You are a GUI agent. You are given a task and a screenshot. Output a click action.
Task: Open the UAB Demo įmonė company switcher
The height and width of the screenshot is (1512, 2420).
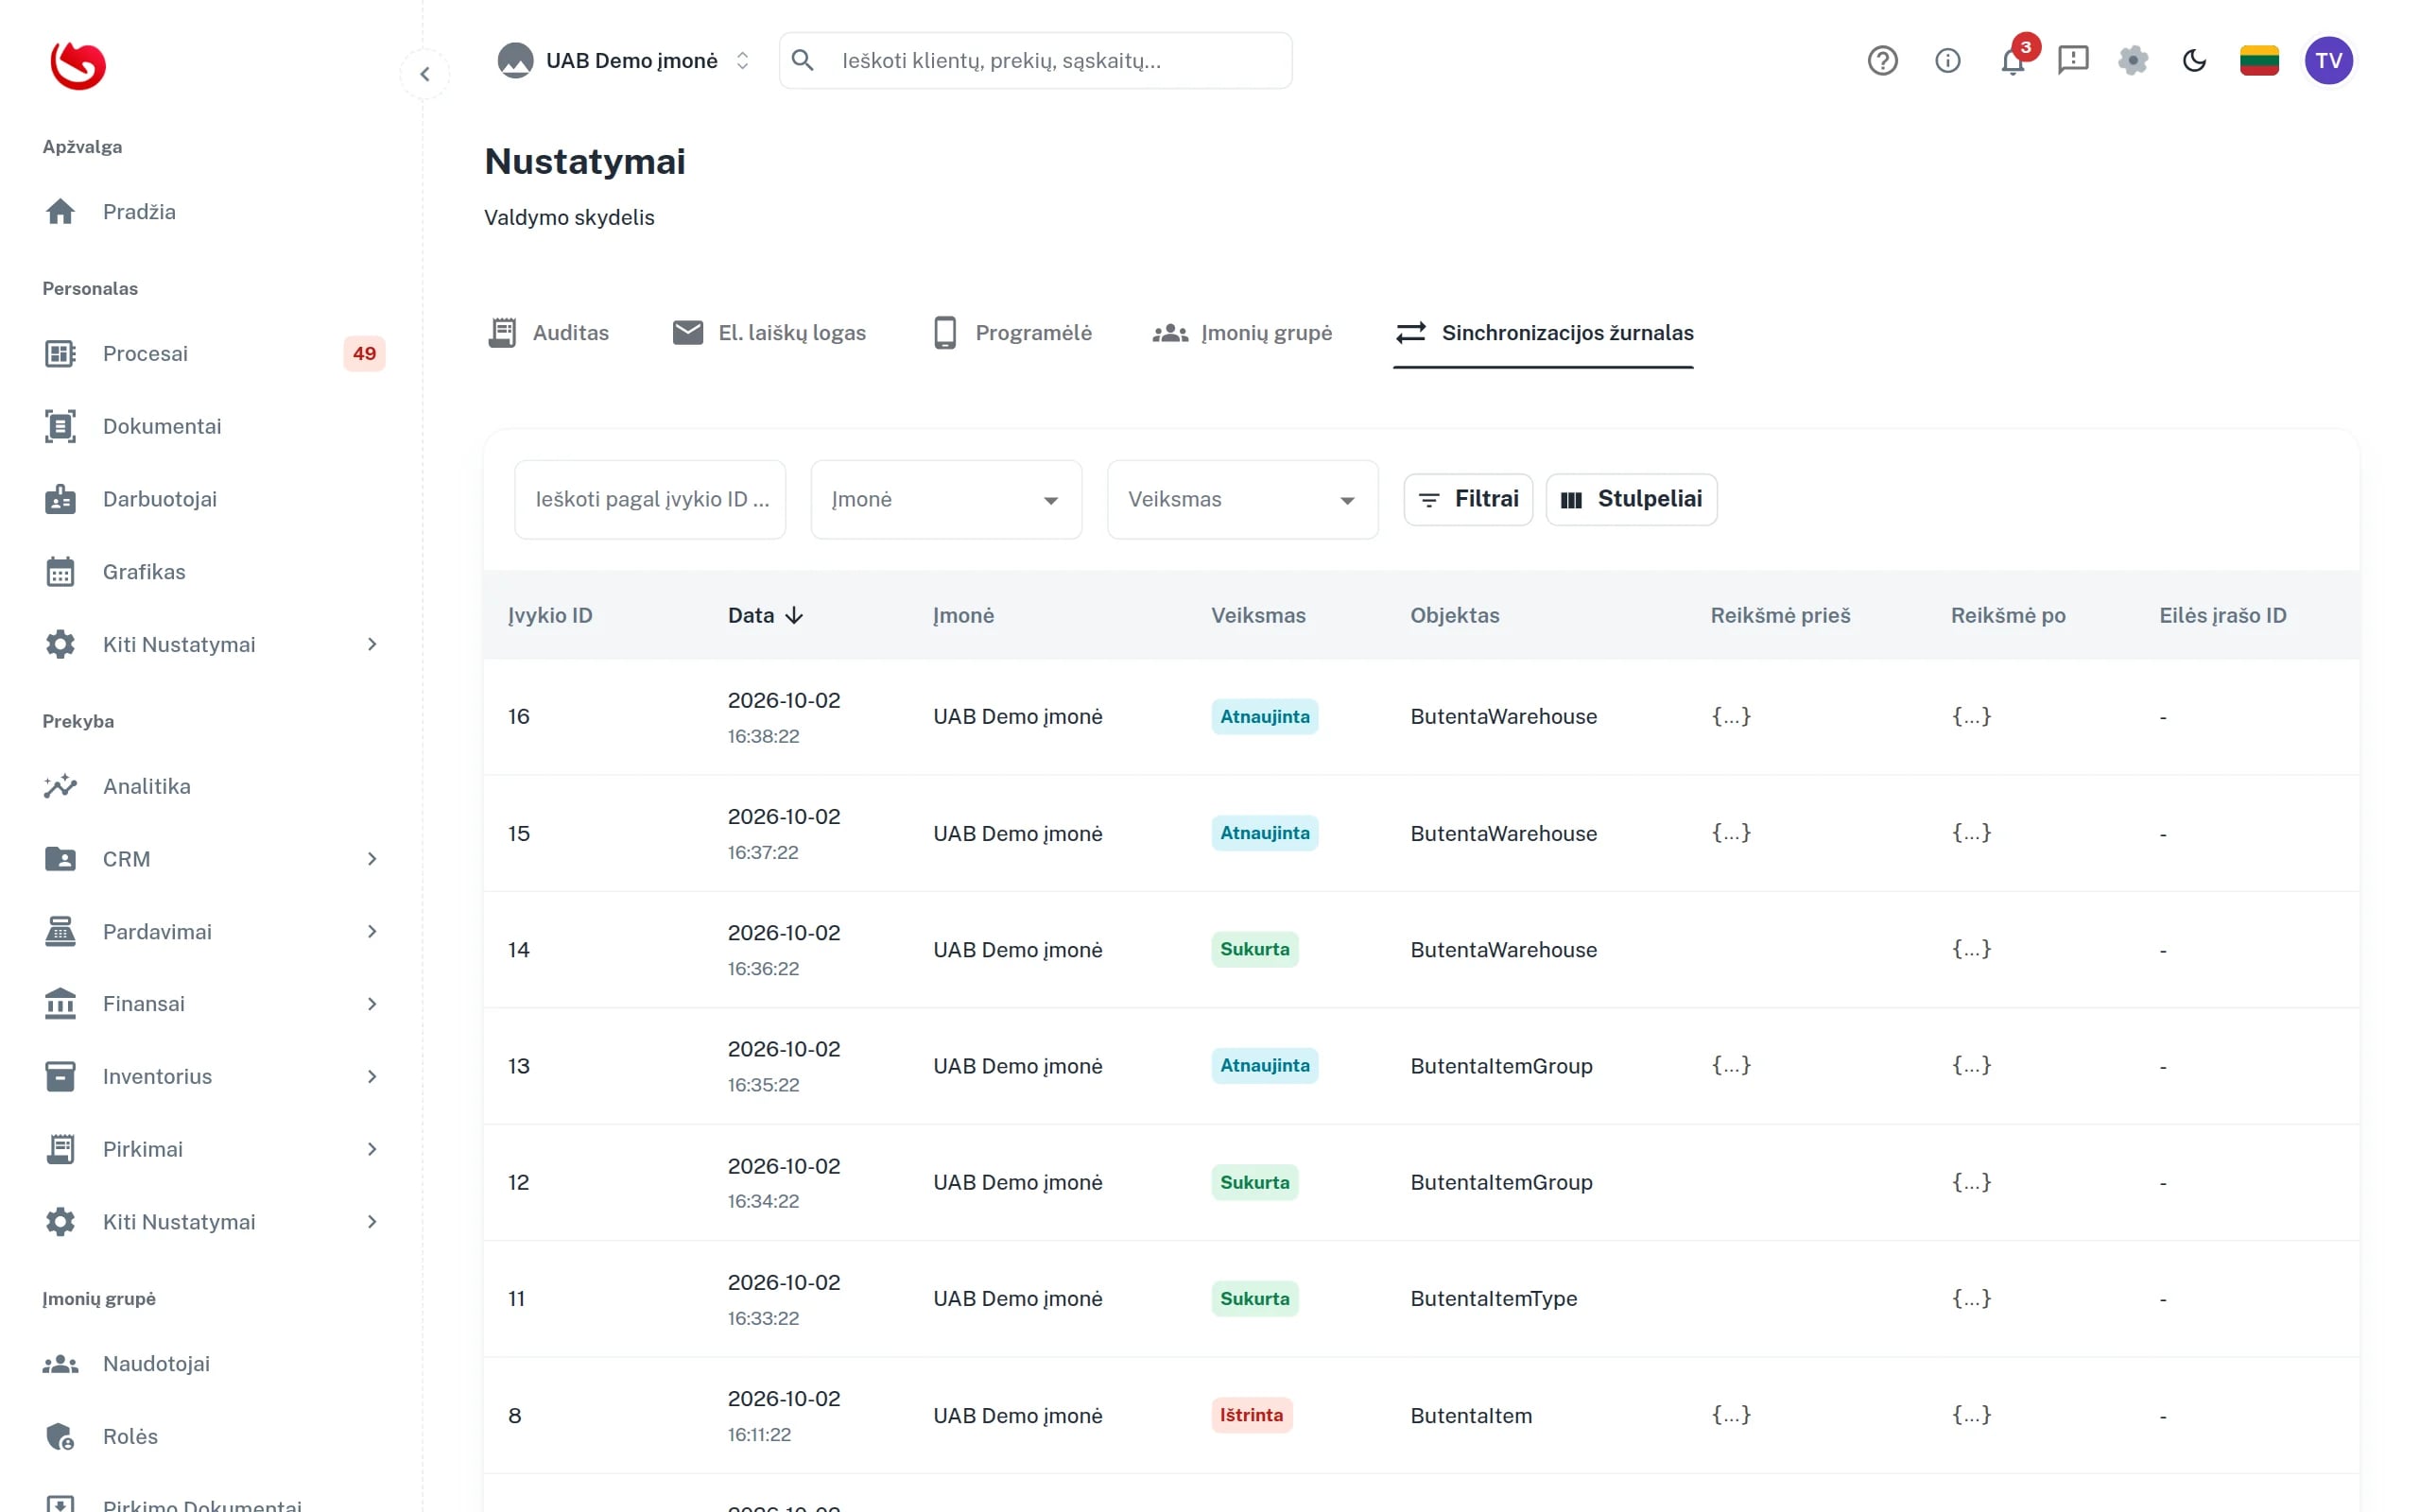coord(624,61)
